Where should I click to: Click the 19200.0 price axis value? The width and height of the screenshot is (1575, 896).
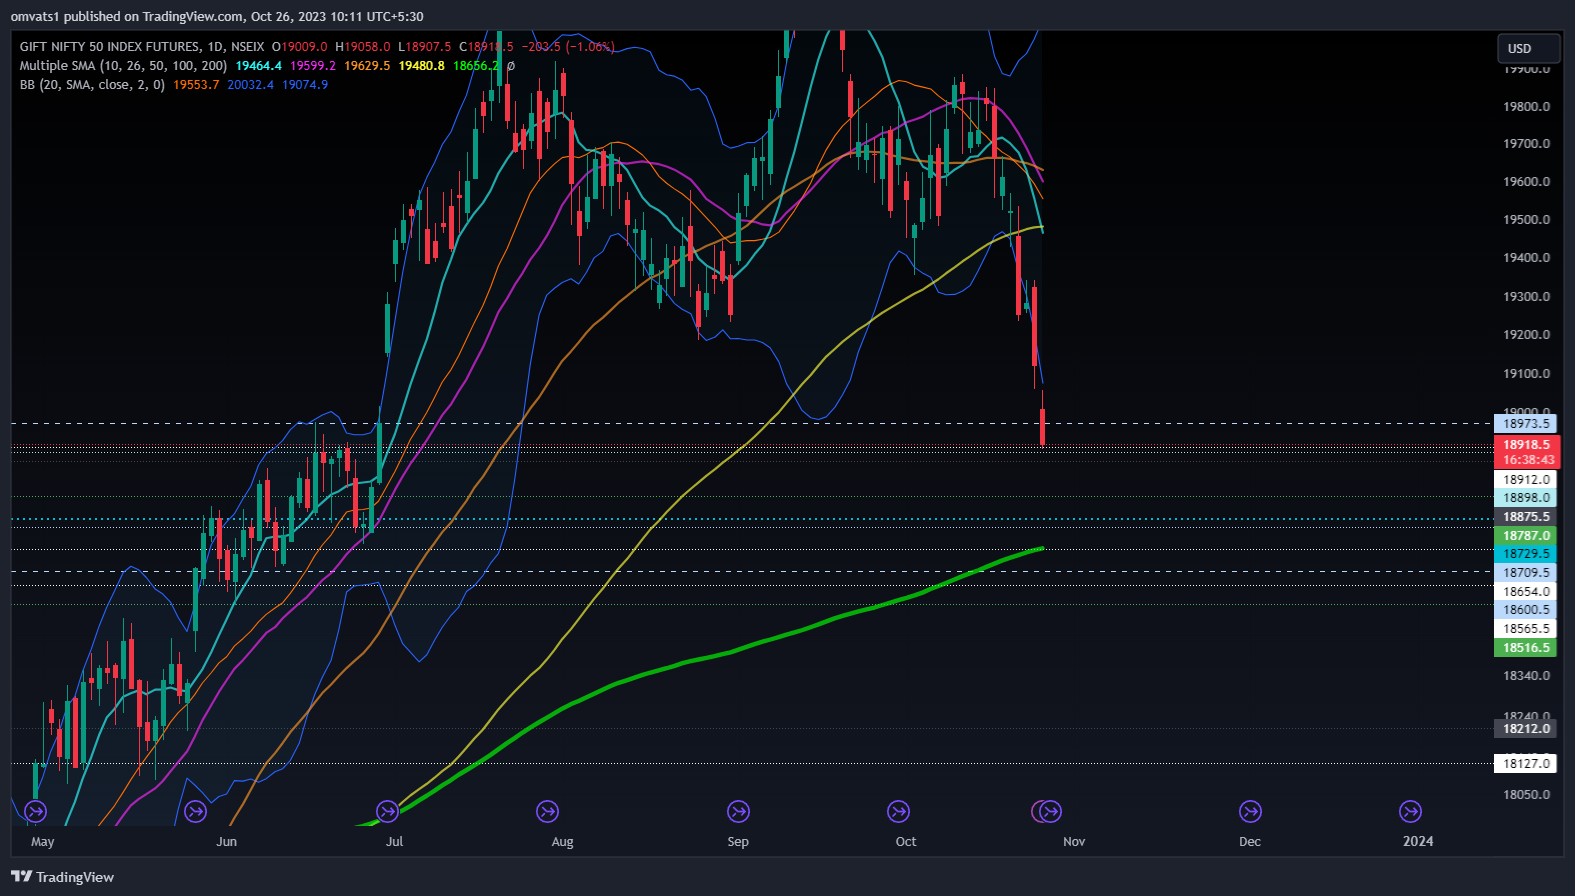[1526, 335]
